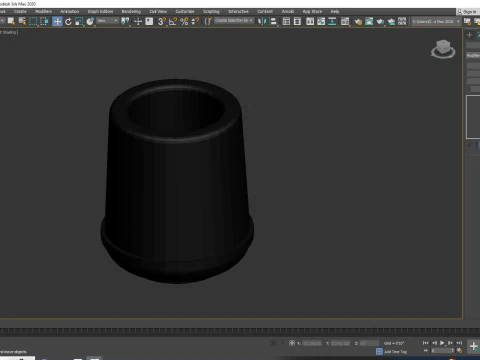Screen dimensions: 480x360
Task: Click Render in the Cloud icon
Action: (391, 22)
